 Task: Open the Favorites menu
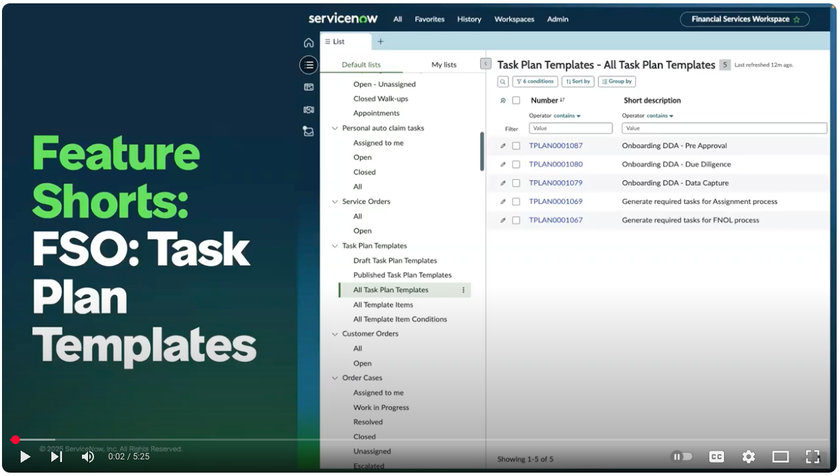click(x=430, y=19)
